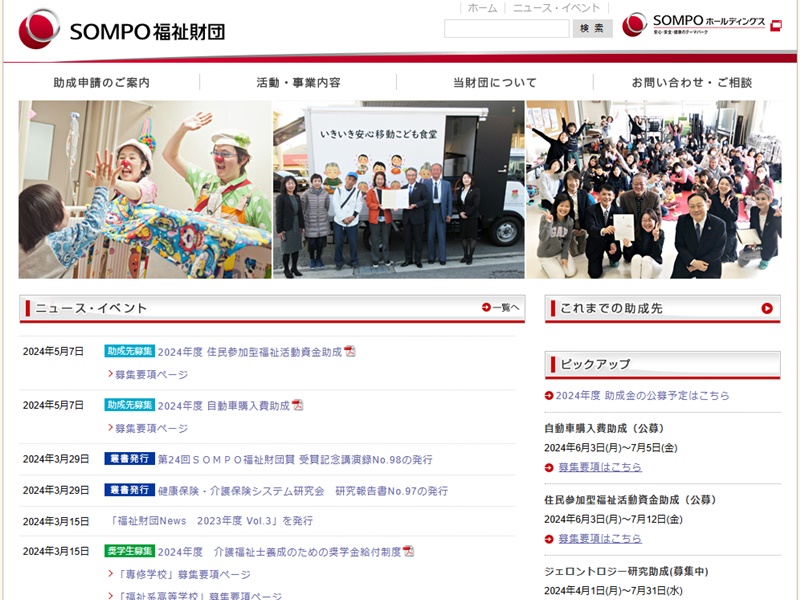The image size is (800, 600).
Task: Click 2024年6月3日(月)～7月12日(金) date text
Action: pyautogui.click(x=613, y=519)
